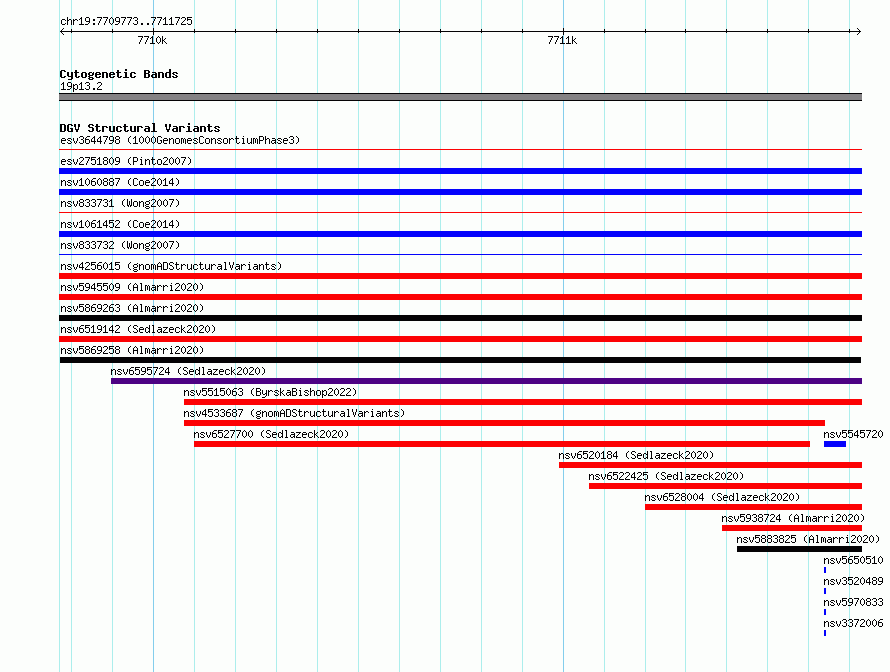The height and width of the screenshot is (672, 890).
Task: Click the 7710k ruler label
Action: [152, 40]
